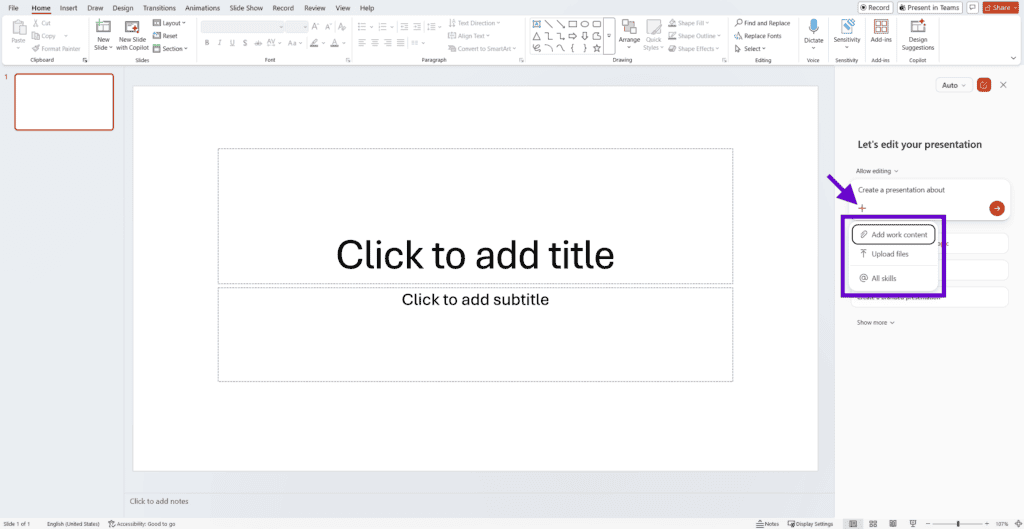Select slide 1 thumbnail
The height and width of the screenshot is (529, 1024).
click(x=64, y=102)
